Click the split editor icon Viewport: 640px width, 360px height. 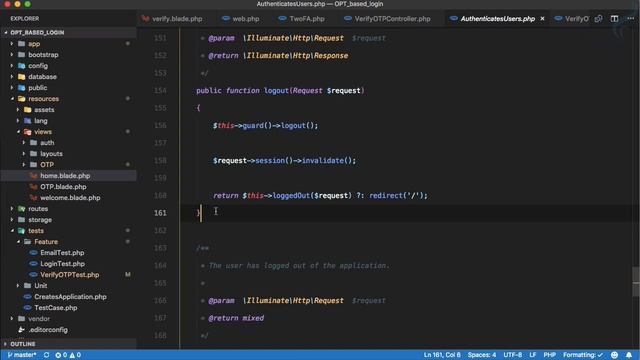point(614,19)
